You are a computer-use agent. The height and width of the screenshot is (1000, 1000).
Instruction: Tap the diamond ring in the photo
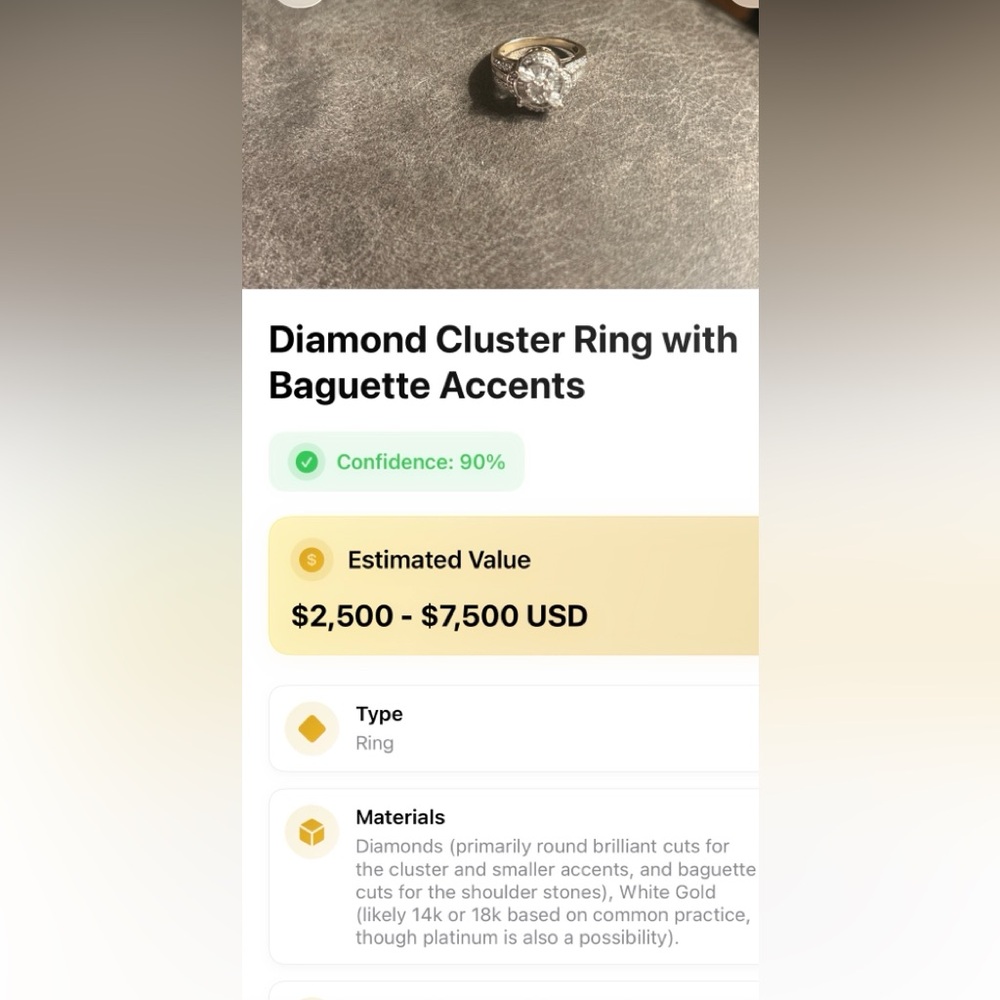537,73
